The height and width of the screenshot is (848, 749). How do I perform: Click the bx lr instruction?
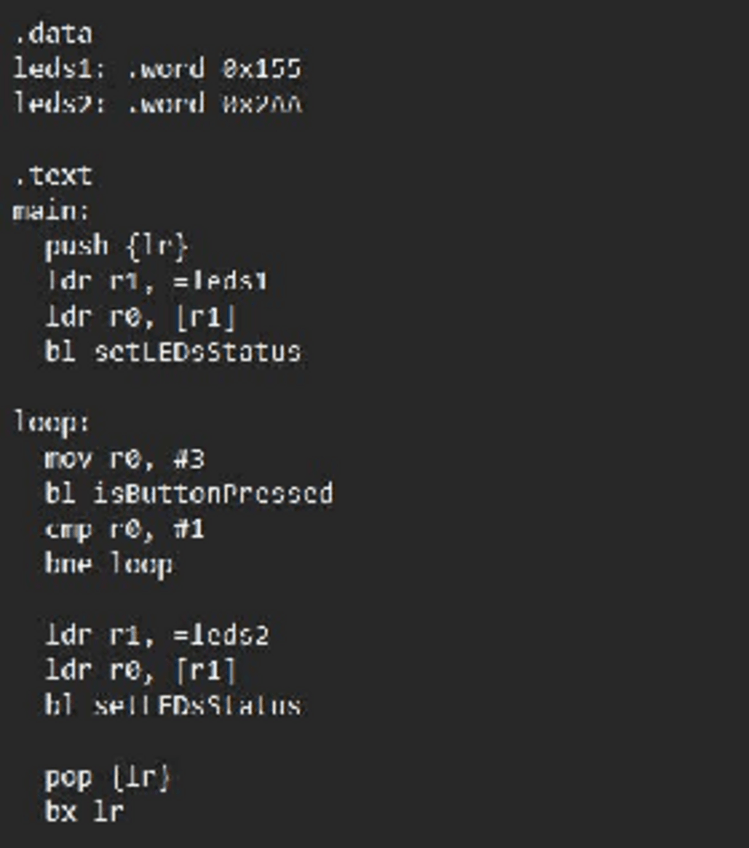pos(84,811)
